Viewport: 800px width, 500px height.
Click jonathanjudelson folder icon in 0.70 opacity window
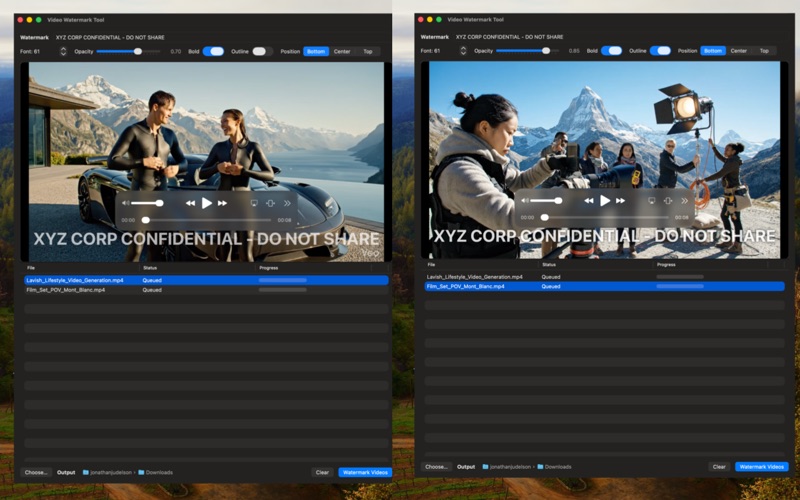coord(86,472)
